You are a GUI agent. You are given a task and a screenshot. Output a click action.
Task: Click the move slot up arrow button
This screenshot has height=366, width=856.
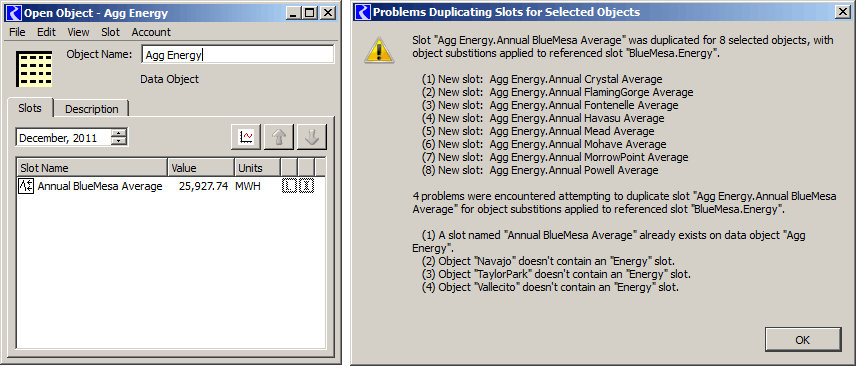click(279, 137)
